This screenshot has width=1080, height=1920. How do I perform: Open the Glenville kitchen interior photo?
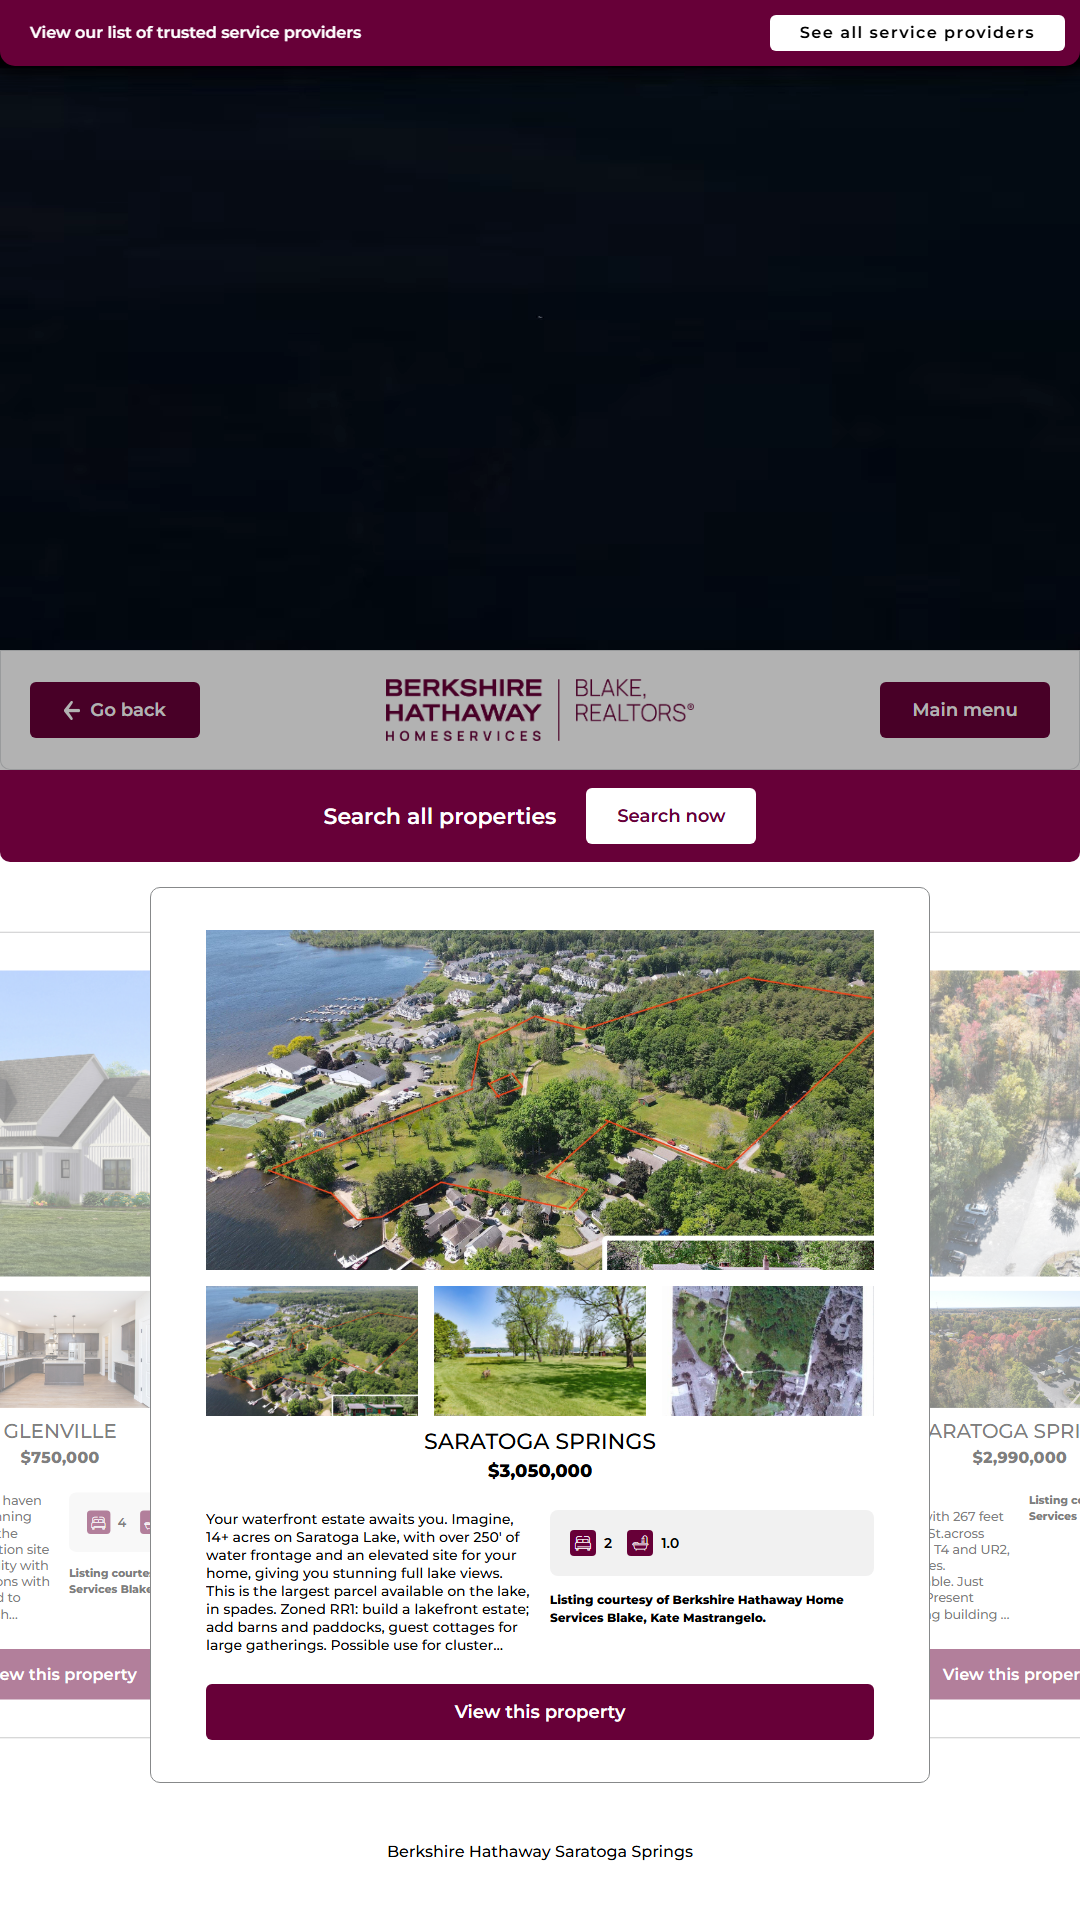[75, 1349]
